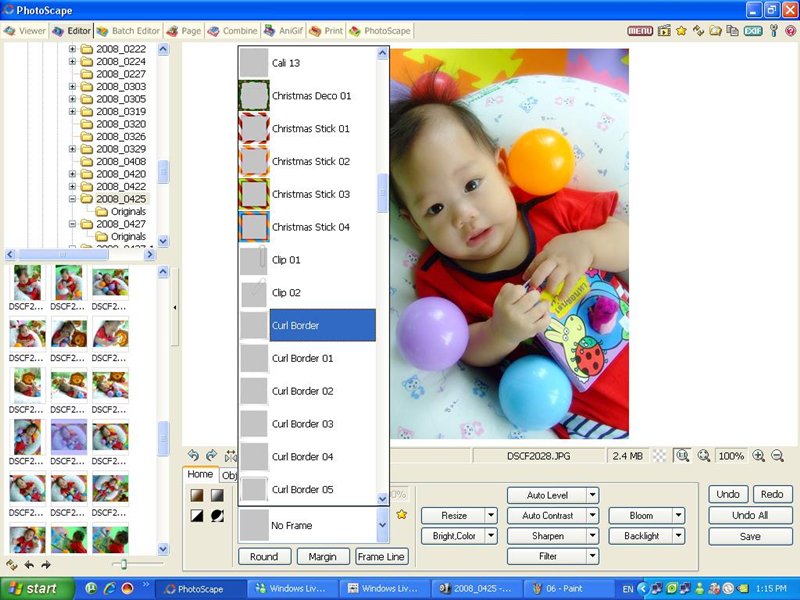Choose Christmas Deco 01 frame
This screenshot has height=600, width=800.
tap(307, 96)
